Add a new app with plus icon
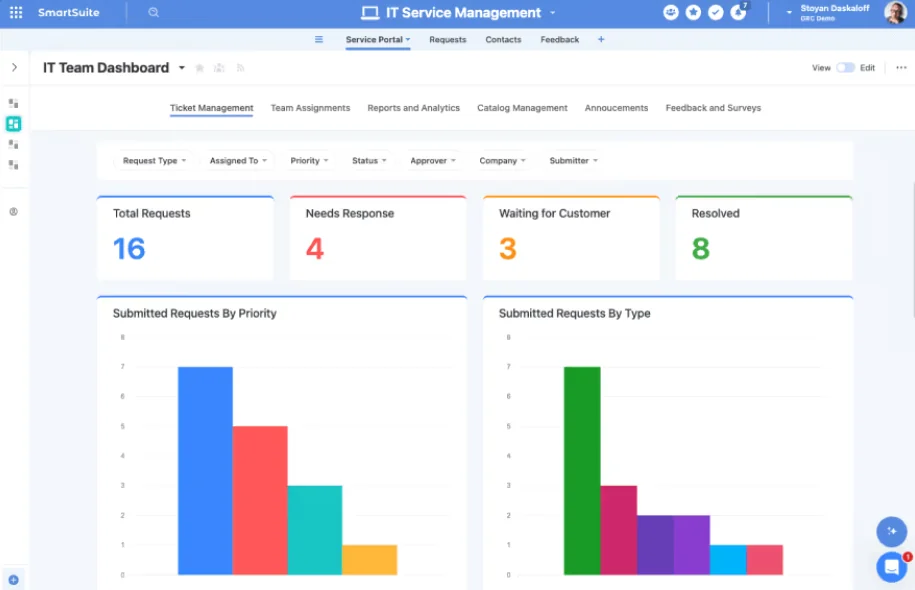The height and width of the screenshot is (590, 915). [x=601, y=40]
